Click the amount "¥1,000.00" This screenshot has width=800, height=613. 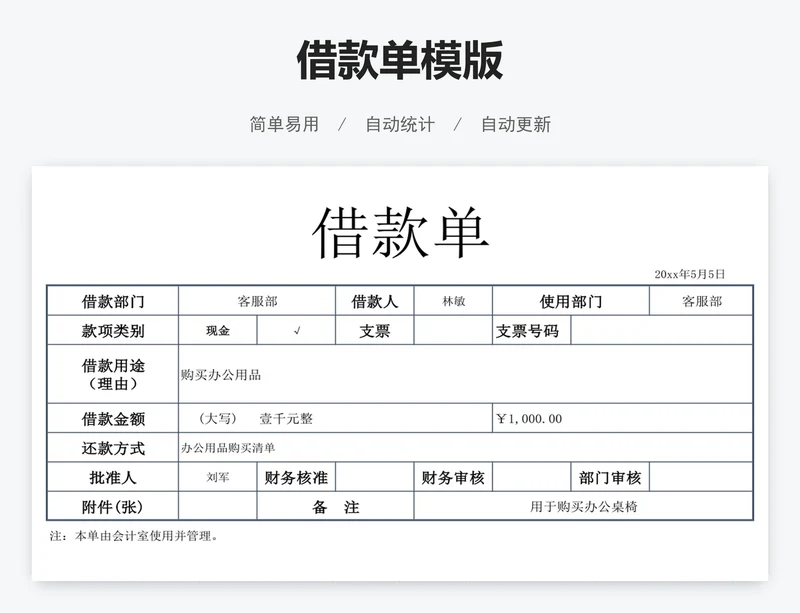tap(529, 419)
